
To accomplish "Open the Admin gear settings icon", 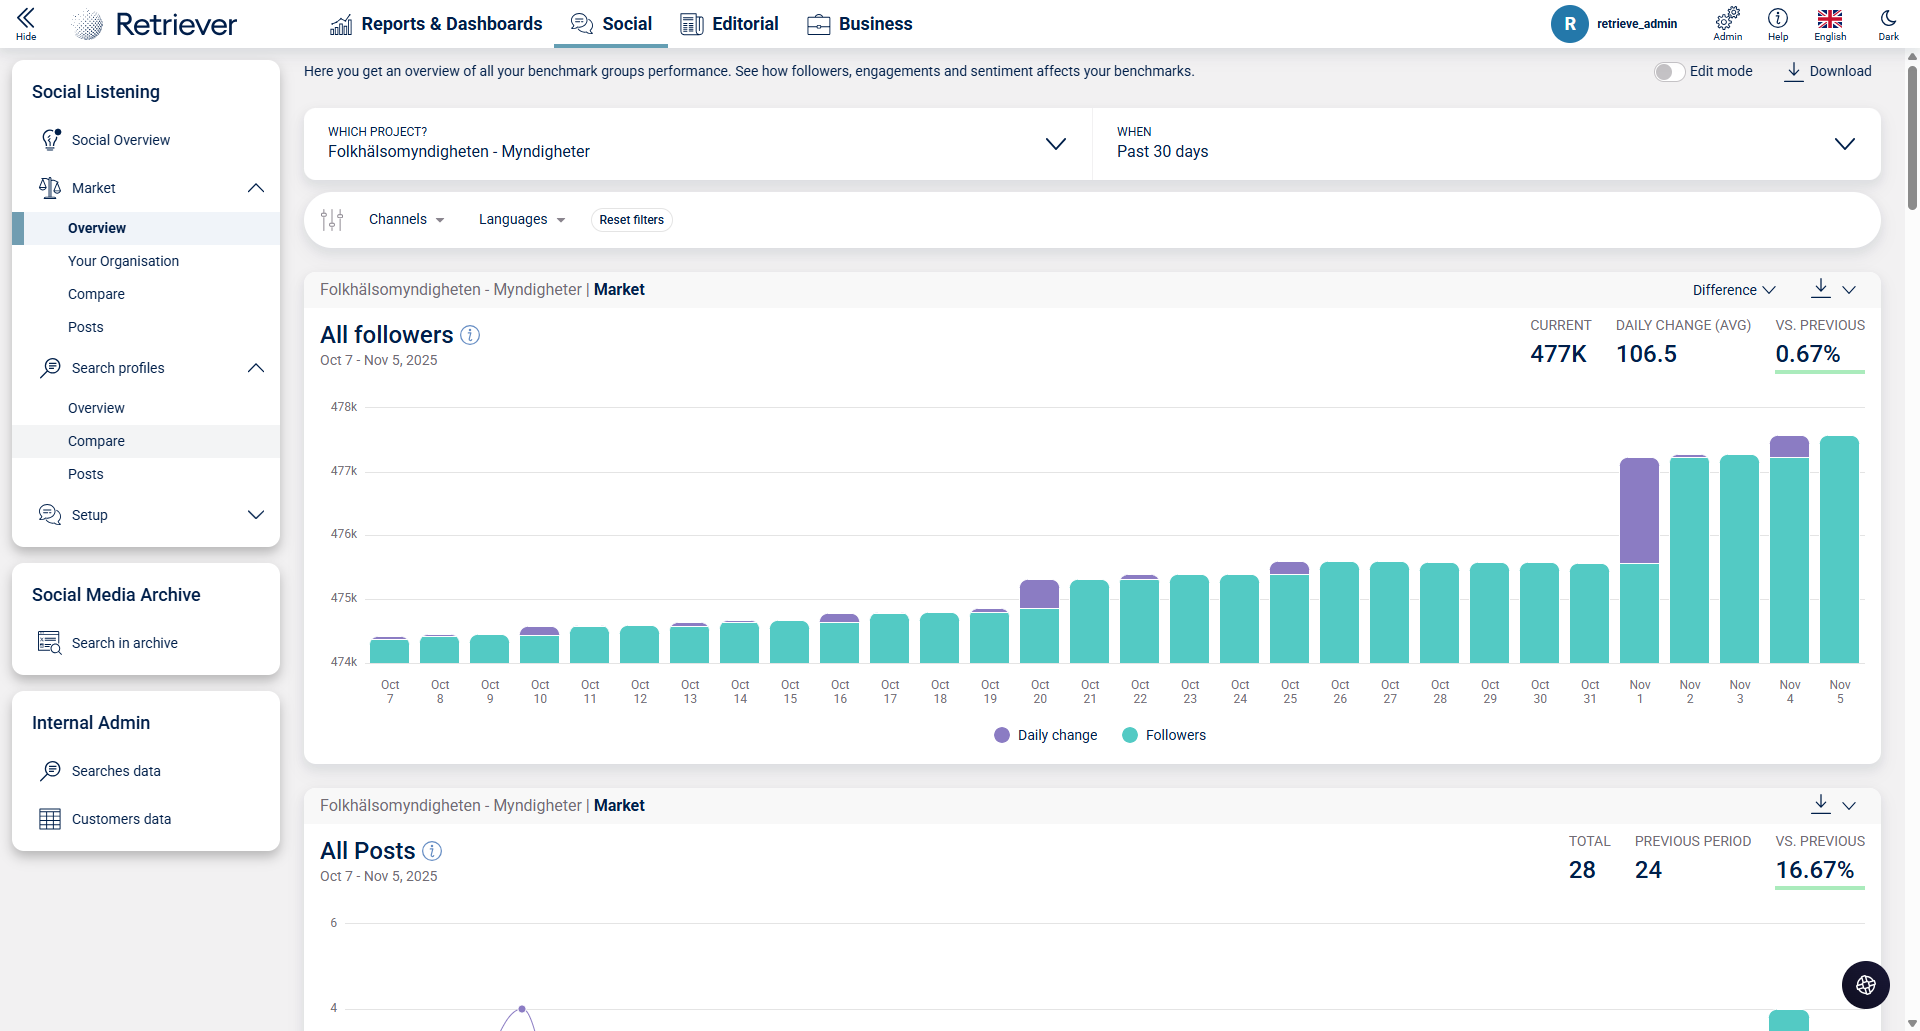I will pos(1727,19).
